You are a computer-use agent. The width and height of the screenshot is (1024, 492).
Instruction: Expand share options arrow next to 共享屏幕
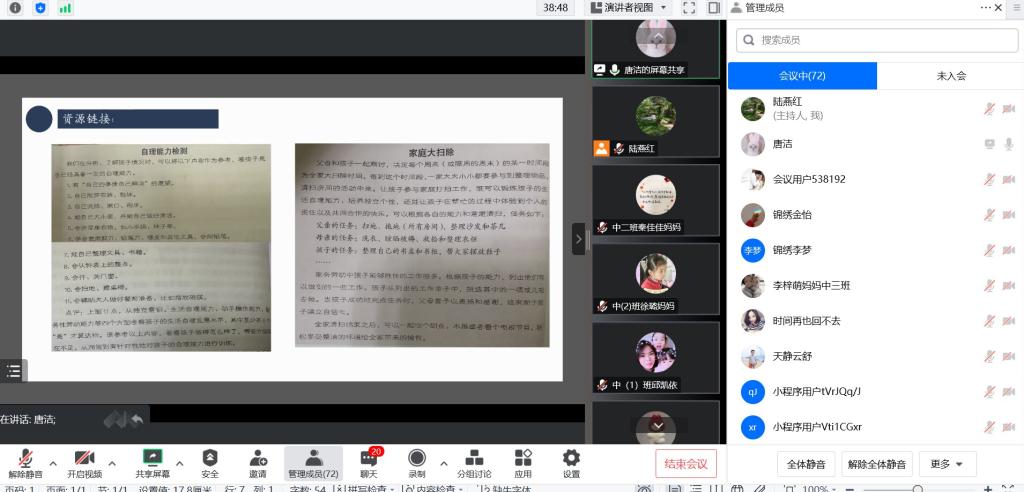pyautogui.click(x=180, y=463)
